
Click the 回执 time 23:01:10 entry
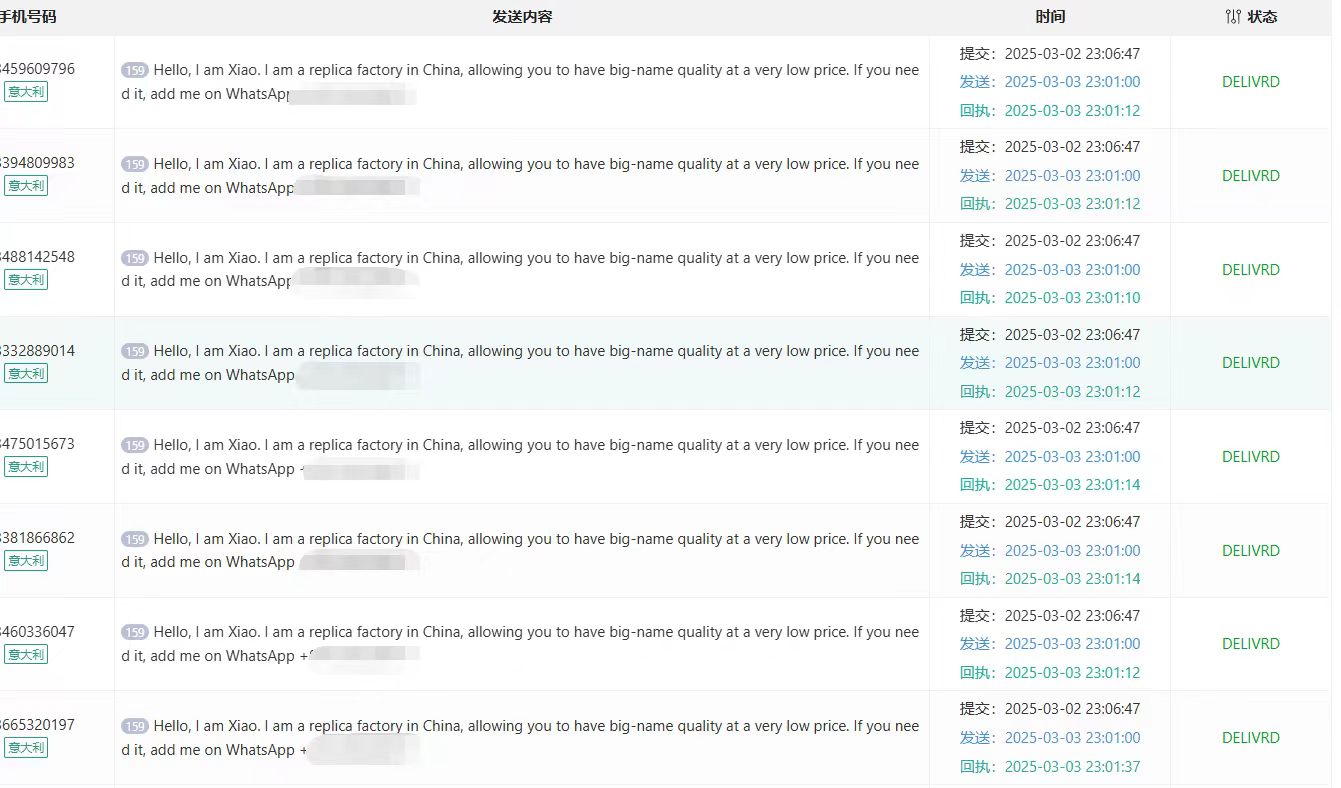click(x=1072, y=298)
